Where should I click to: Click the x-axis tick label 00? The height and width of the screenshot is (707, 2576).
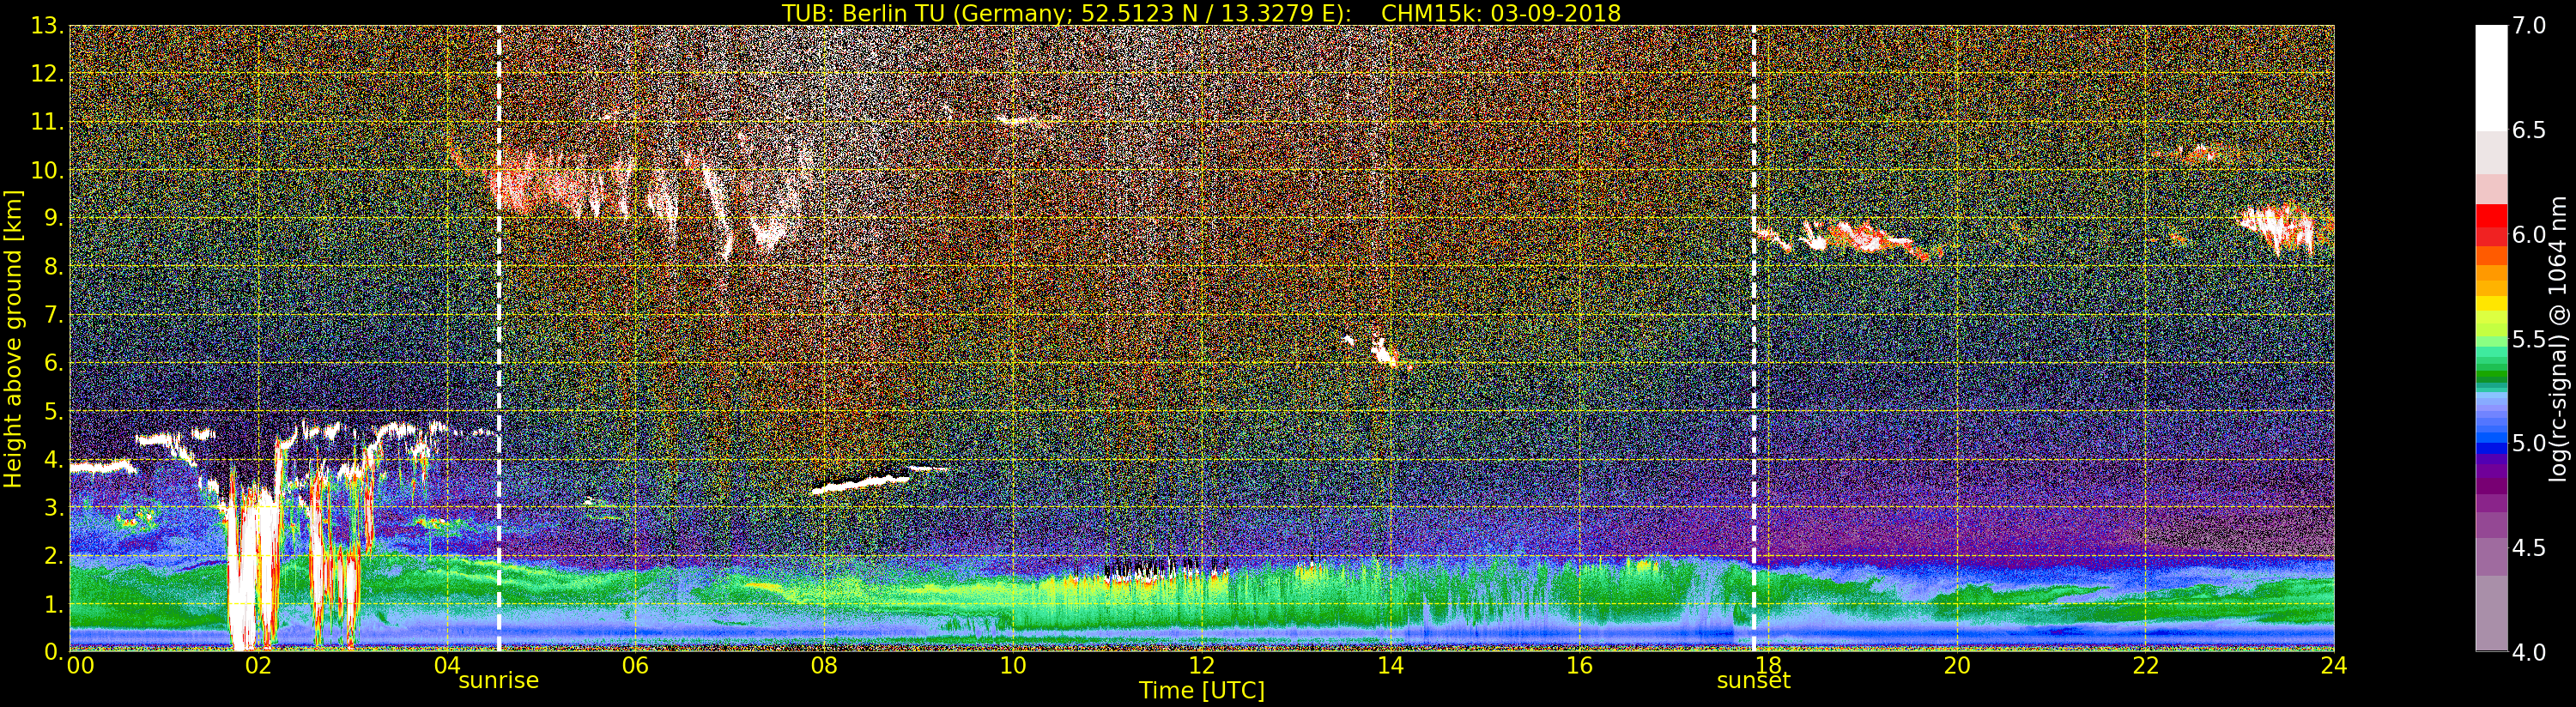79,666
